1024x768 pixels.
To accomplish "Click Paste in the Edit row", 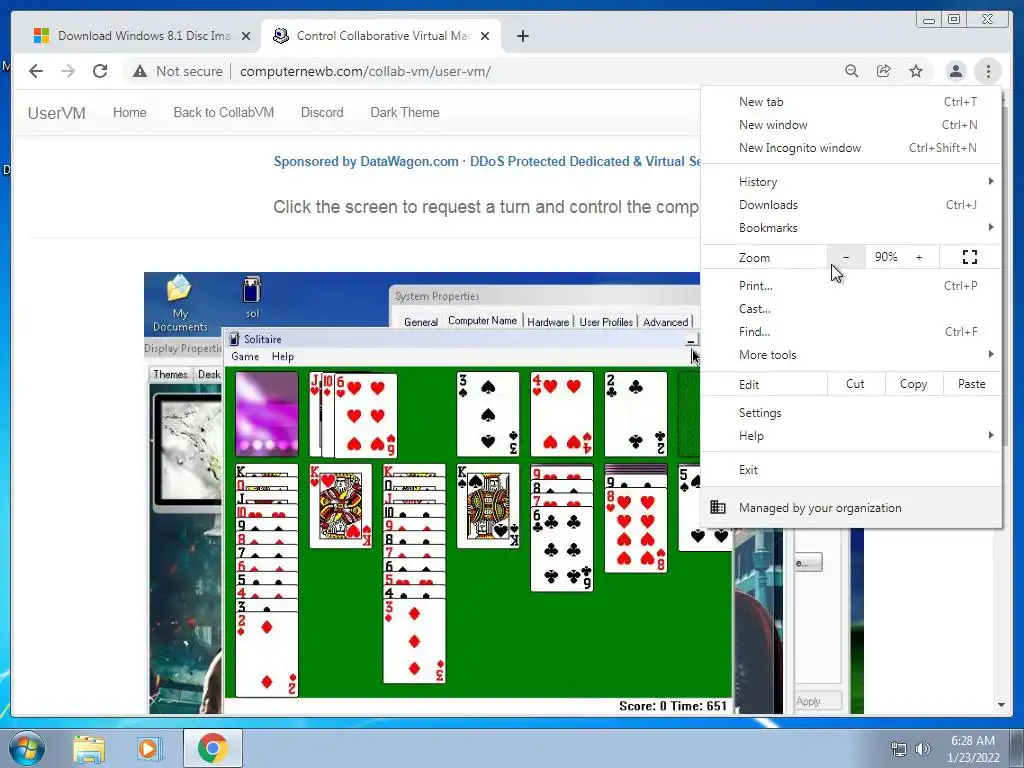I will [x=972, y=384].
